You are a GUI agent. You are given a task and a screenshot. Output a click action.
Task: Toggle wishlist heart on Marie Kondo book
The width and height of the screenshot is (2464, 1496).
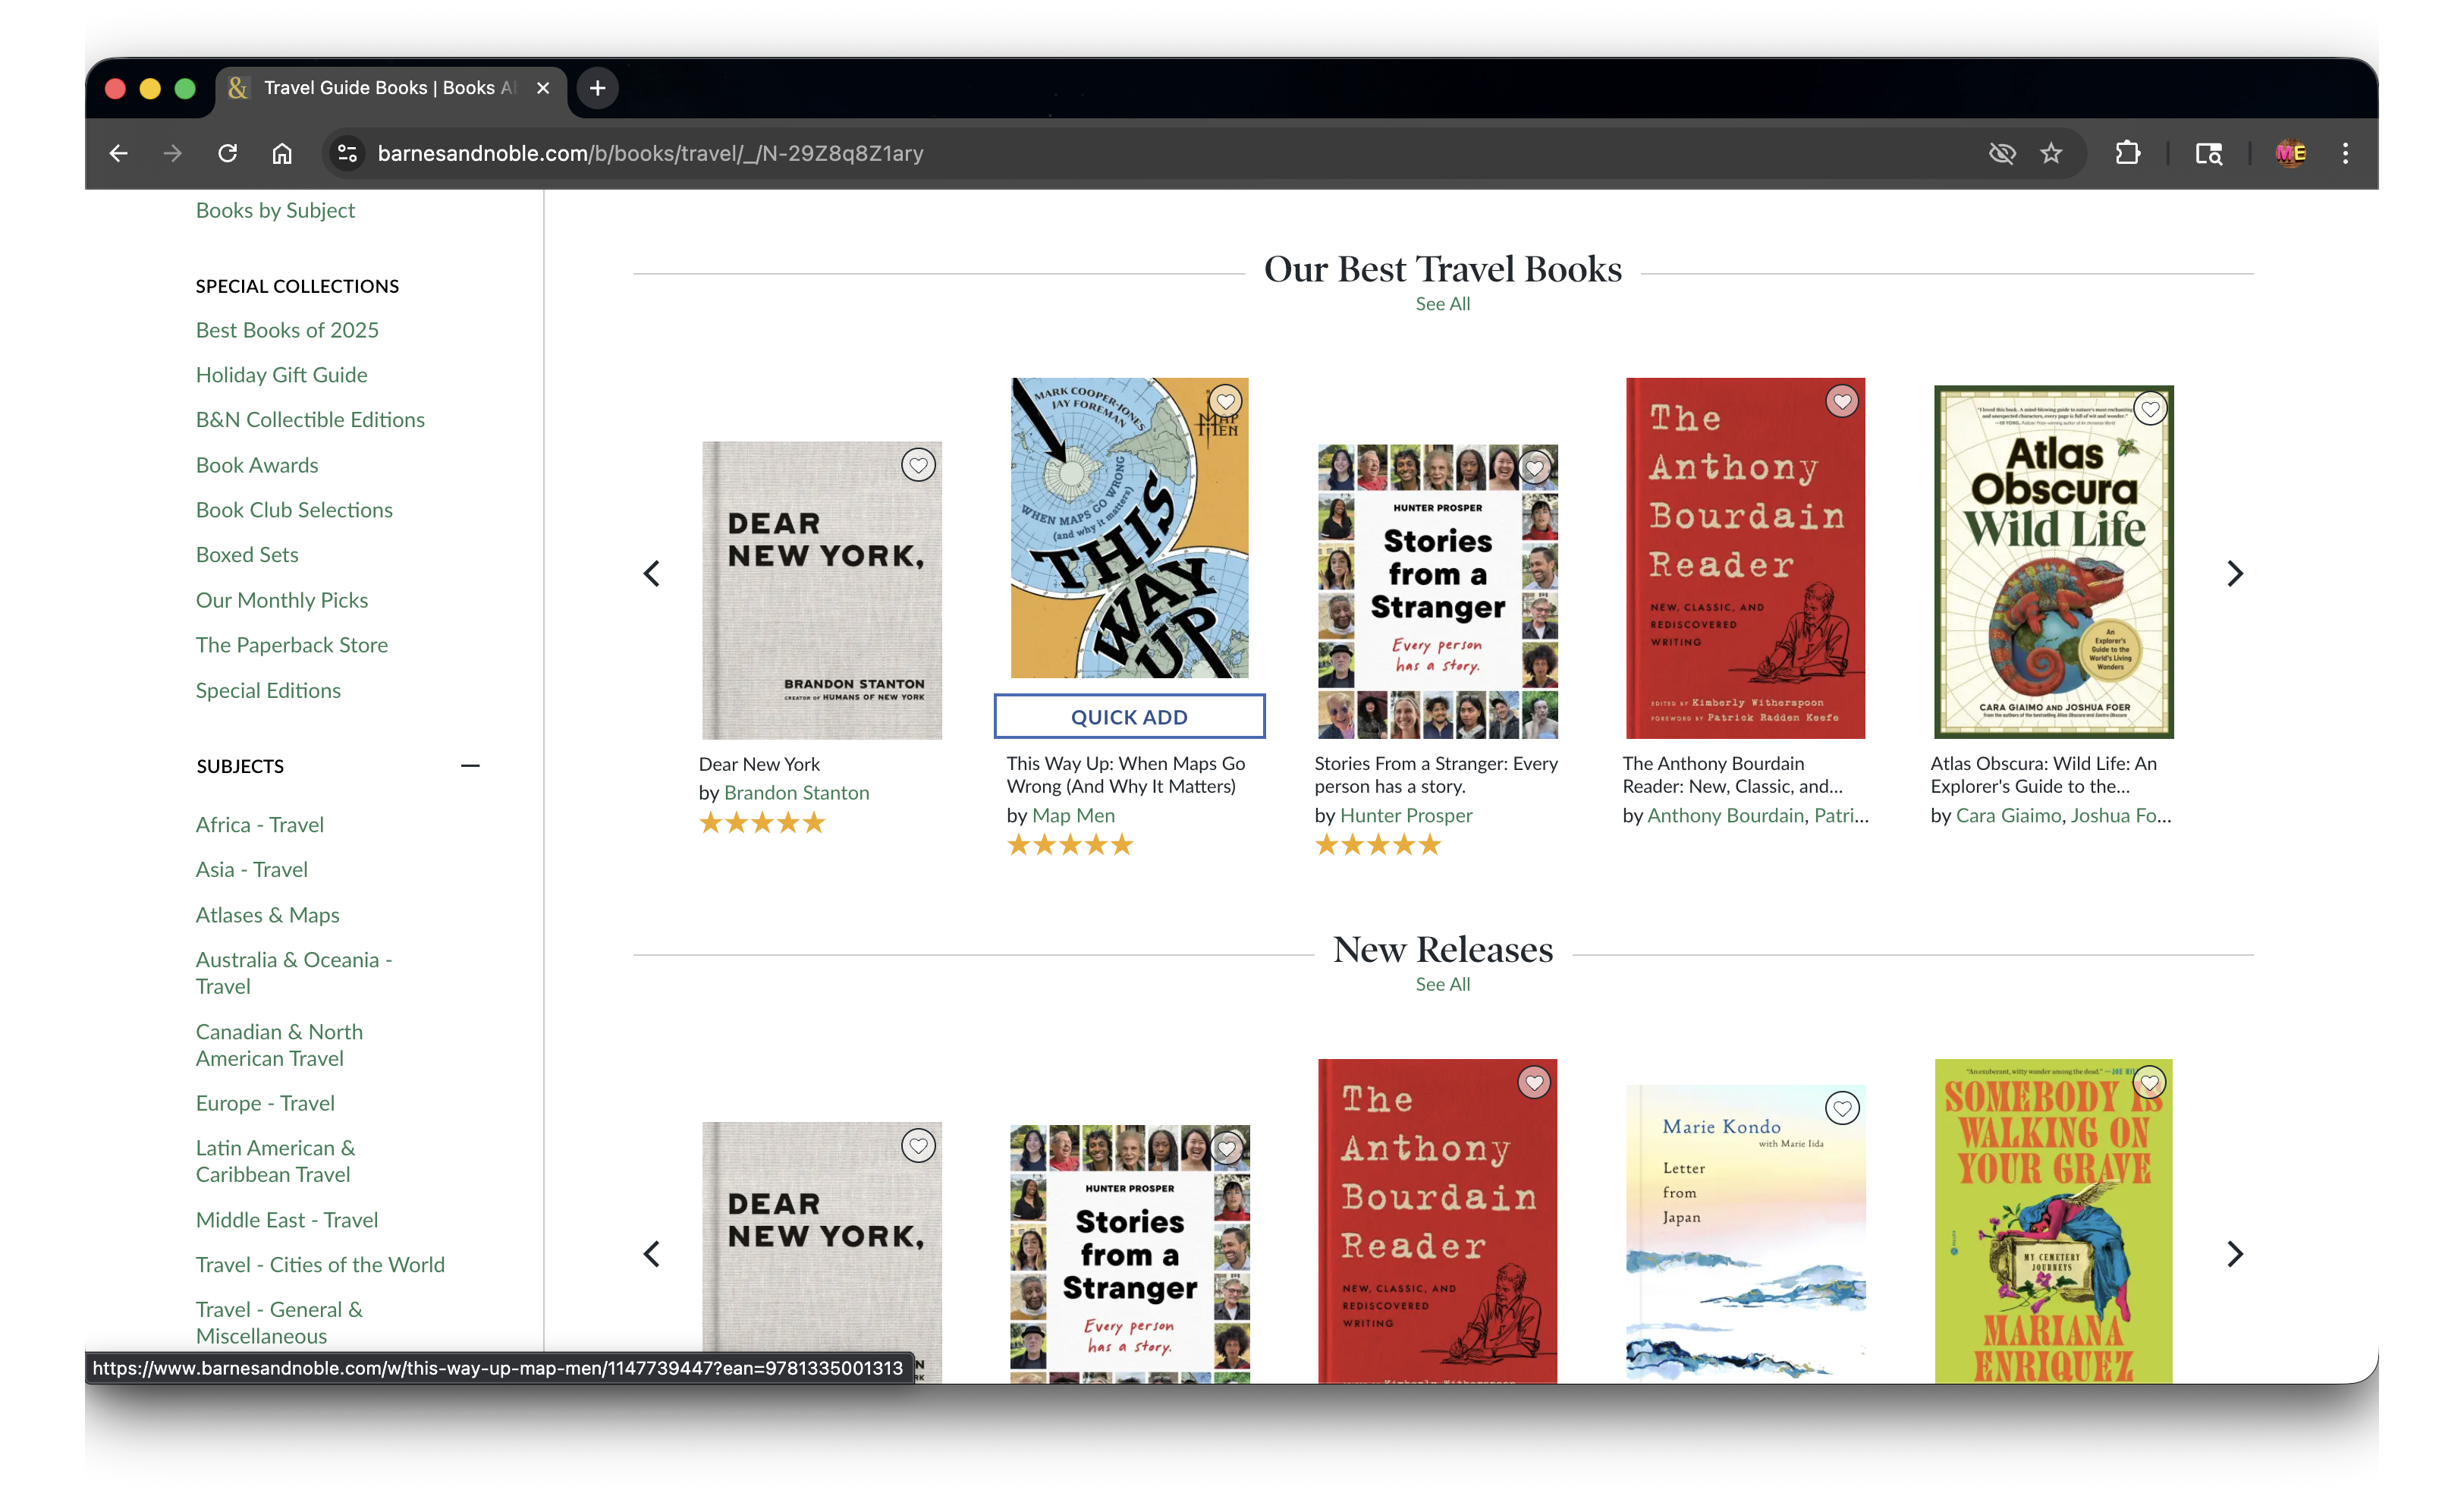coord(1842,1108)
